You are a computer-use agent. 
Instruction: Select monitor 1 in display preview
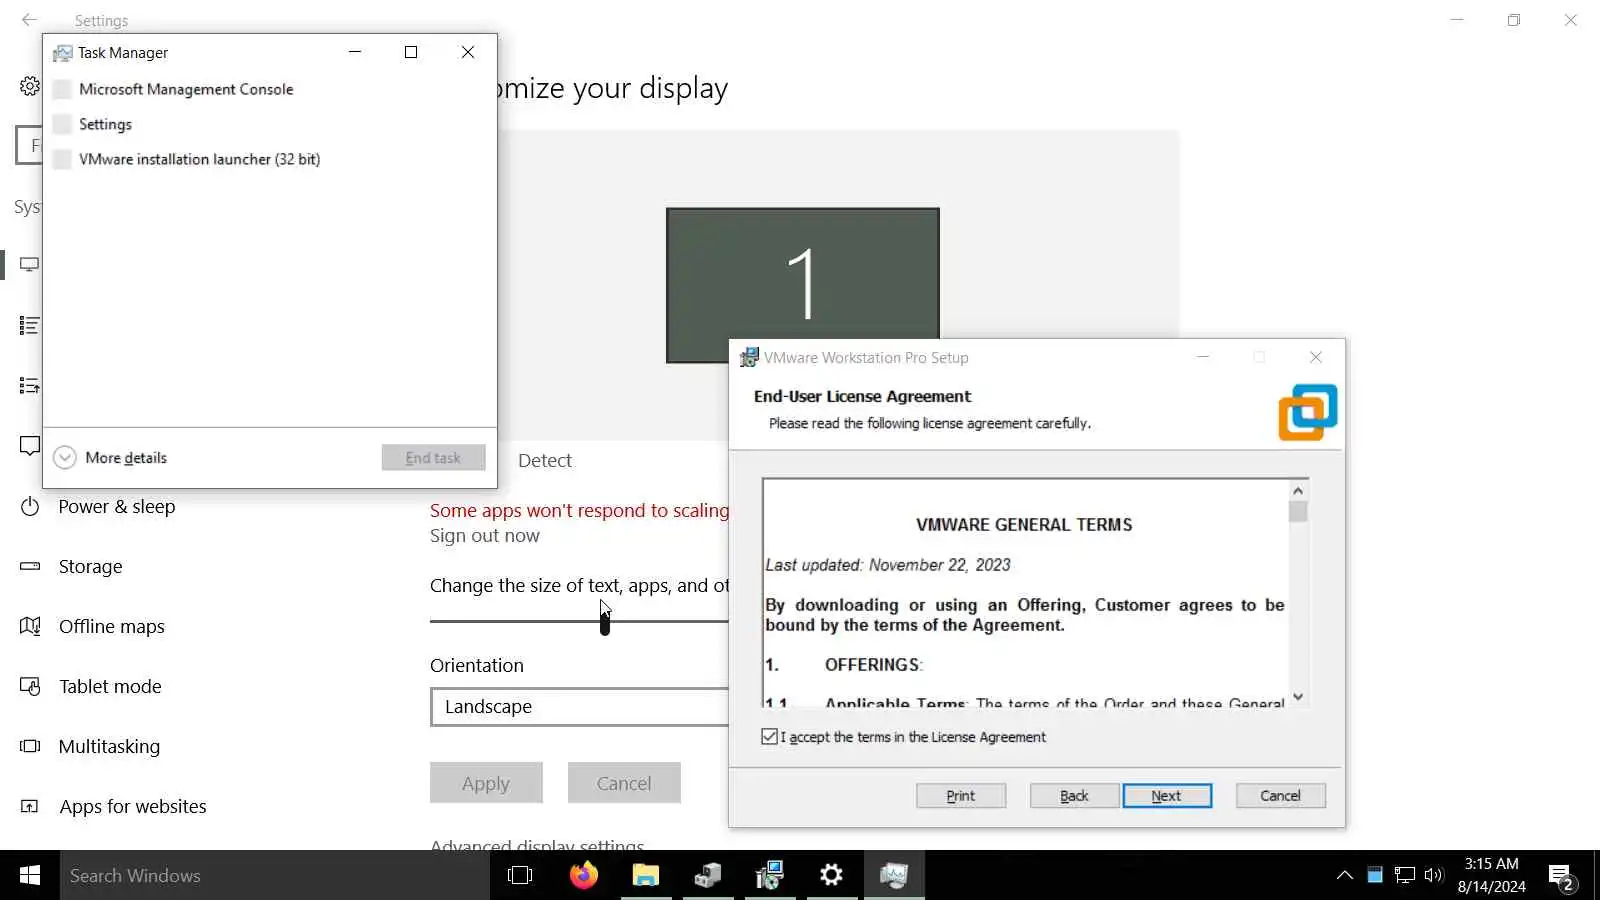(x=803, y=285)
